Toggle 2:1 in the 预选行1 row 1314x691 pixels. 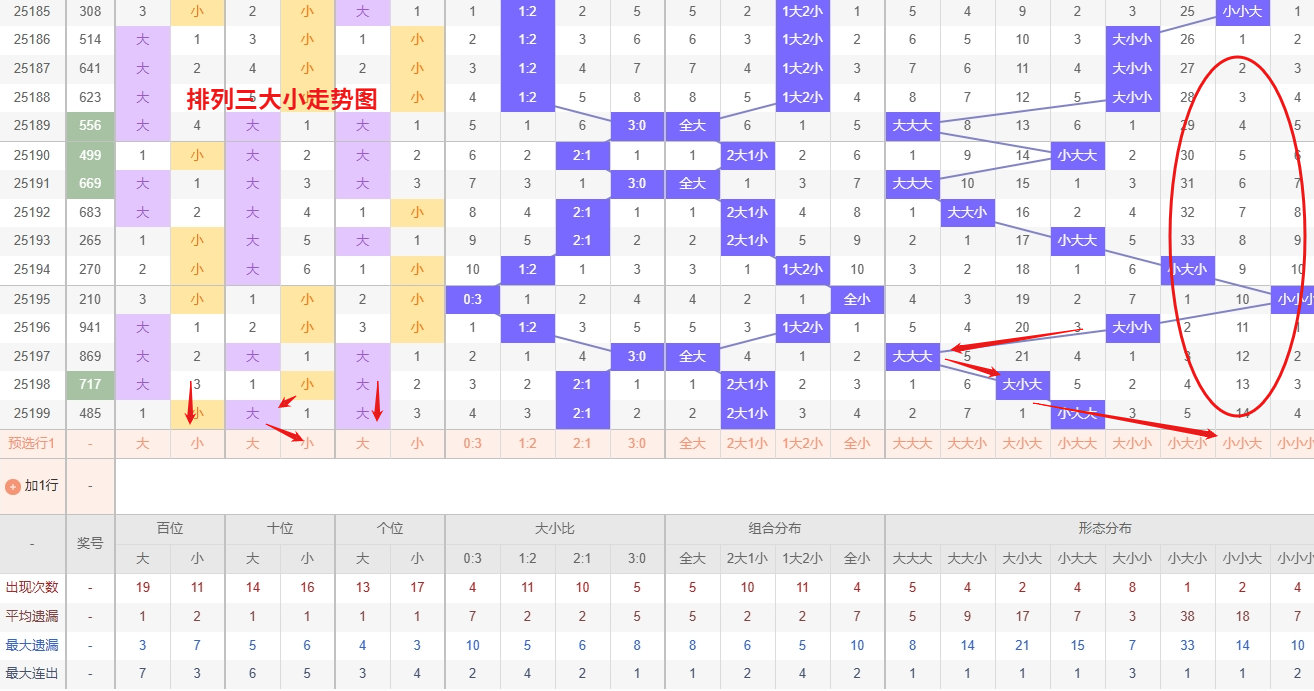click(582, 444)
